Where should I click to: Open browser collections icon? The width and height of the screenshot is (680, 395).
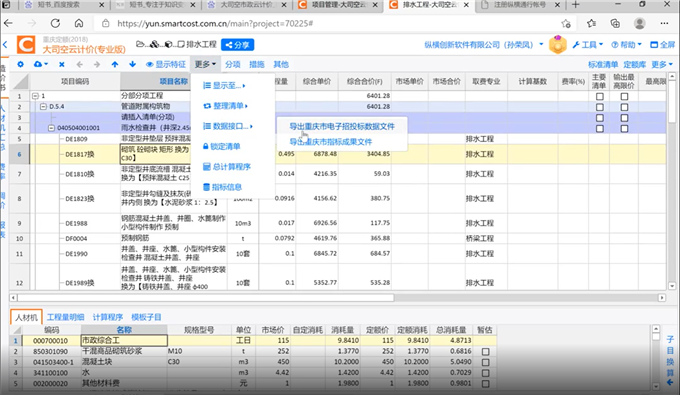pos(615,23)
